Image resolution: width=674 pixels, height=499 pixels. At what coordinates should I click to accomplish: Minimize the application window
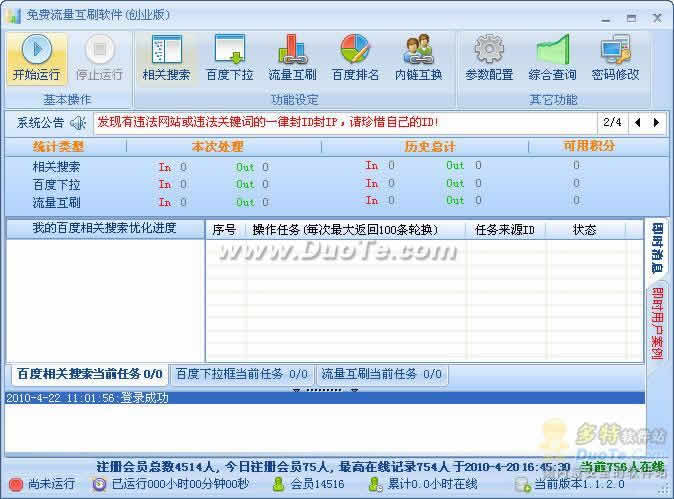click(x=606, y=18)
